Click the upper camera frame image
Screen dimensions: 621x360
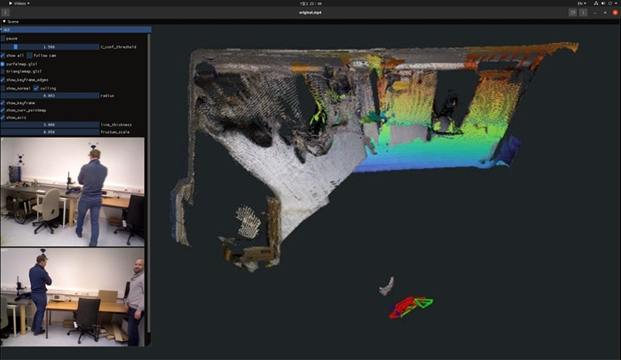pyautogui.click(x=73, y=192)
